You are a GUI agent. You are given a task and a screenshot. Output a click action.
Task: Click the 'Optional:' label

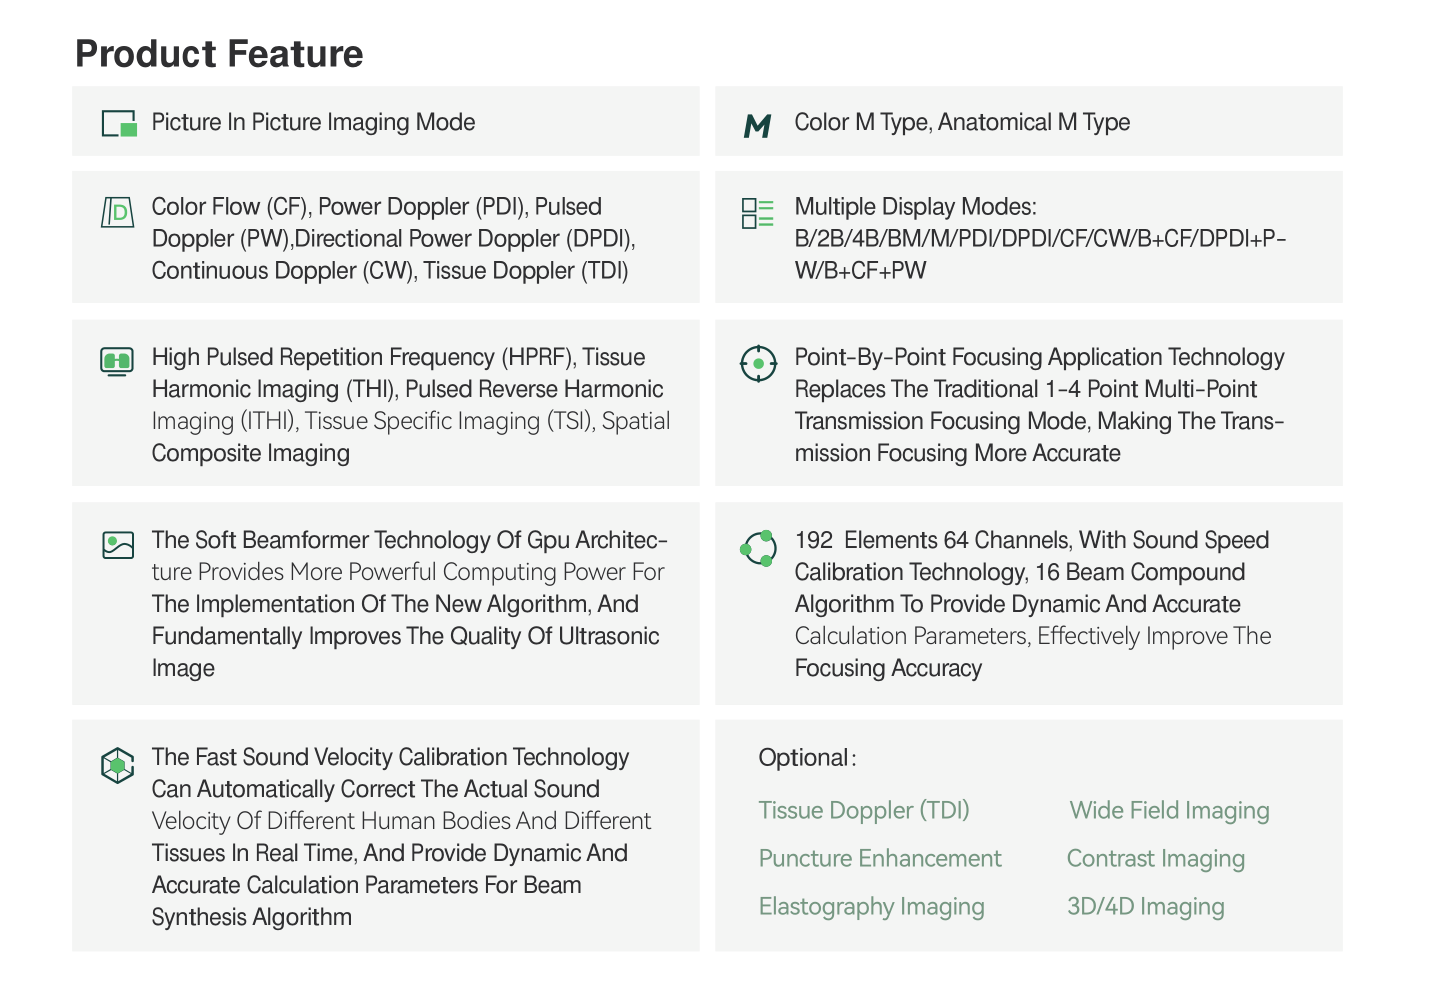pos(807,758)
